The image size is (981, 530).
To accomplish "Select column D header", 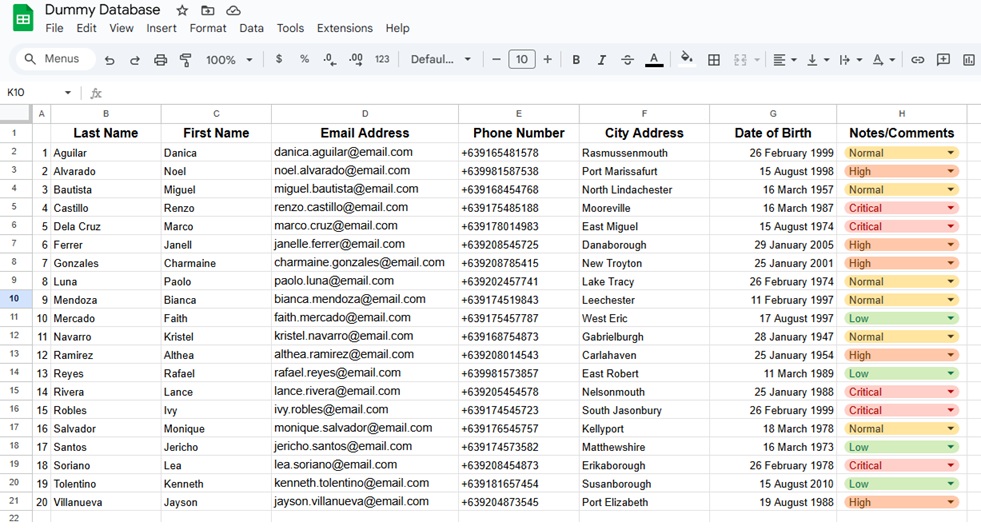I will pos(365,114).
